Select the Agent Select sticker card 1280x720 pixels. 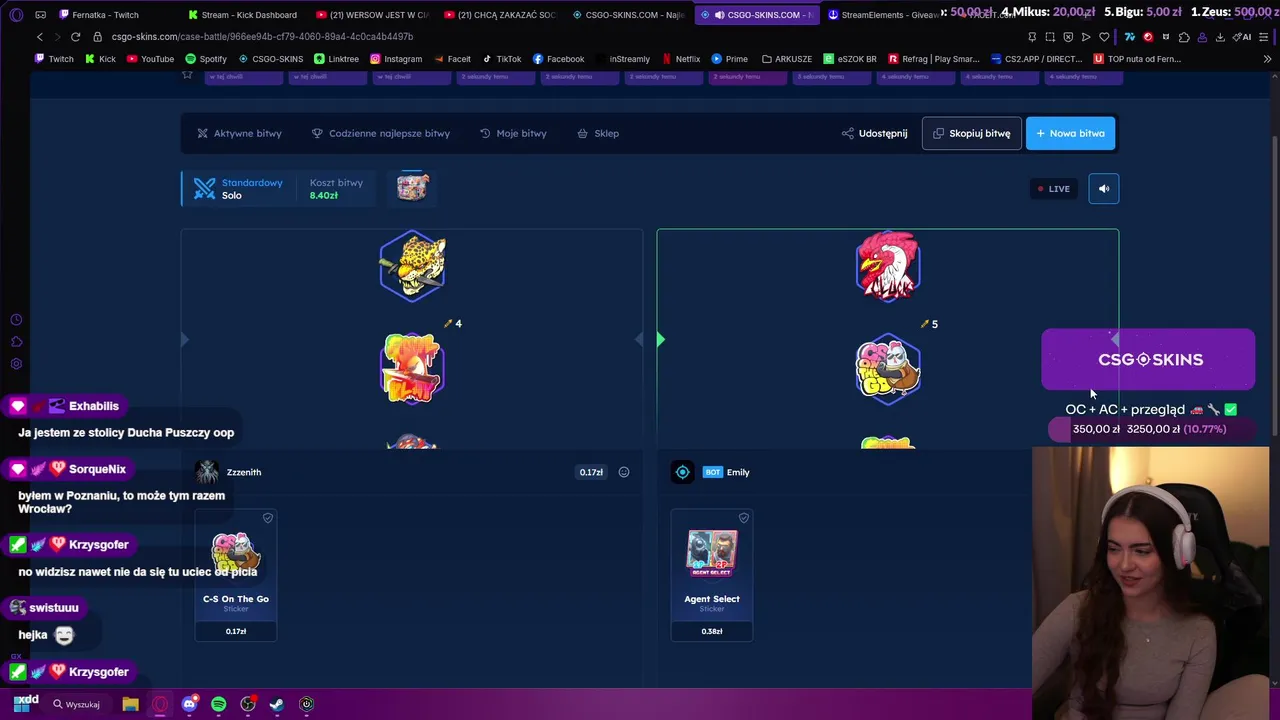[712, 574]
